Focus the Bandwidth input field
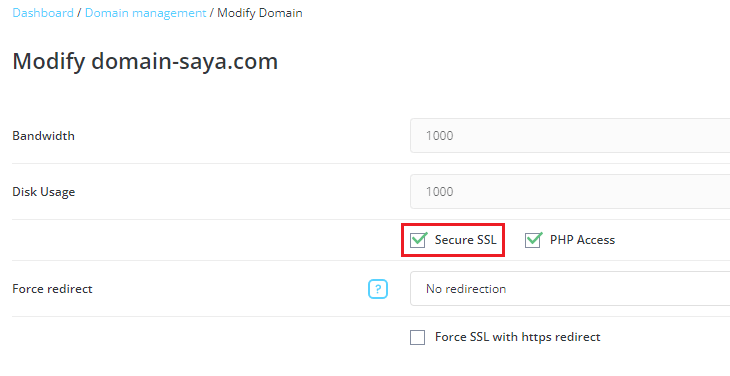The height and width of the screenshot is (376, 730). (x=570, y=135)
